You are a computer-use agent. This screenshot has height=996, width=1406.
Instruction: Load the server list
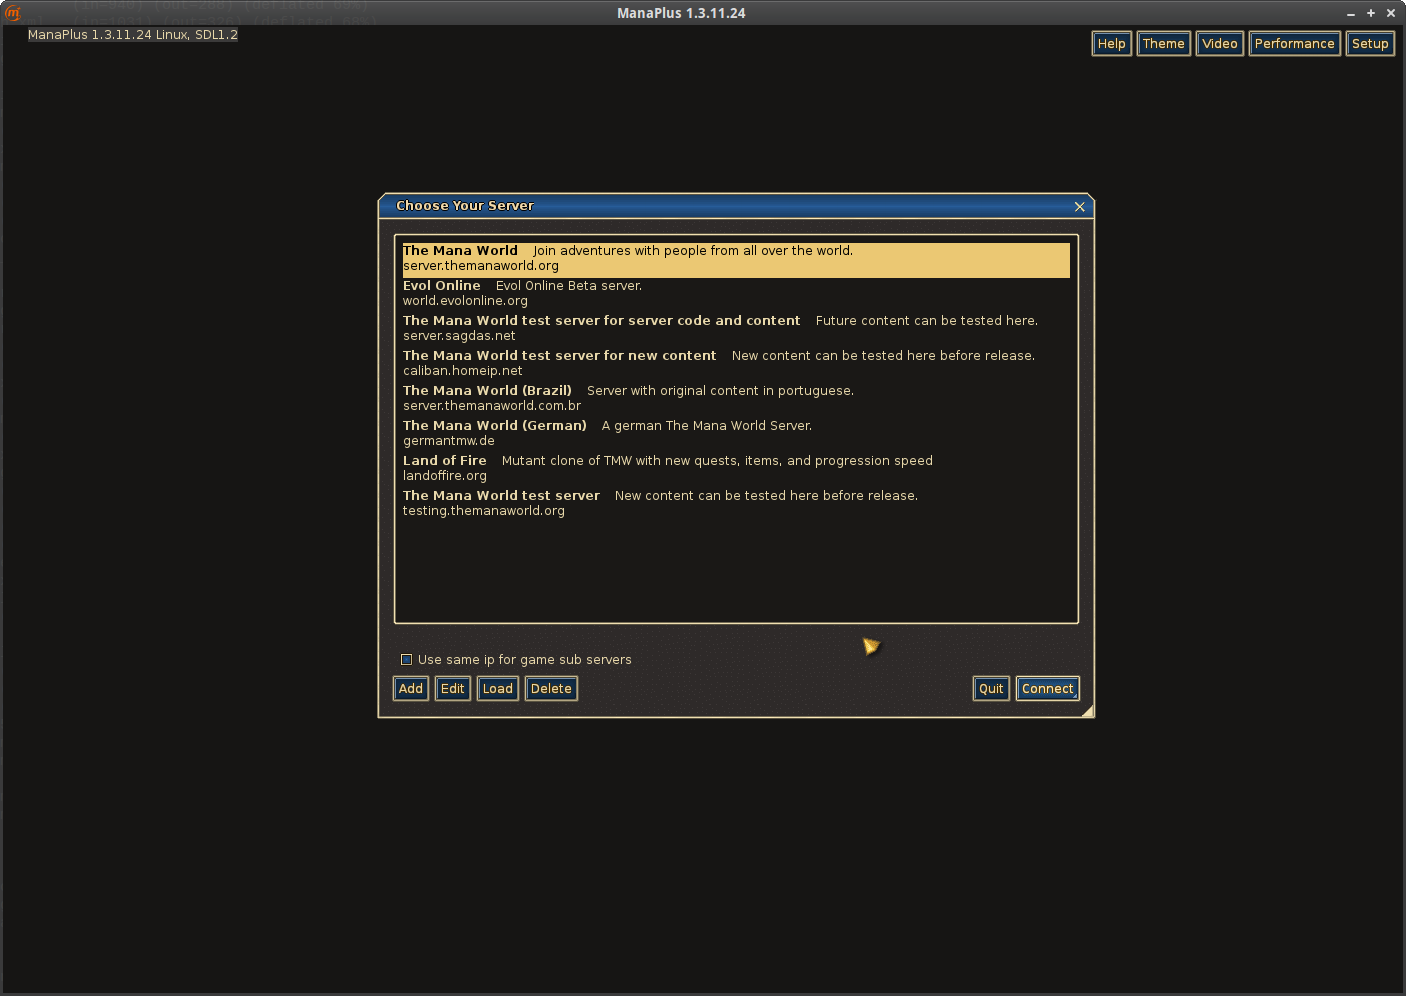pos(498,689)
